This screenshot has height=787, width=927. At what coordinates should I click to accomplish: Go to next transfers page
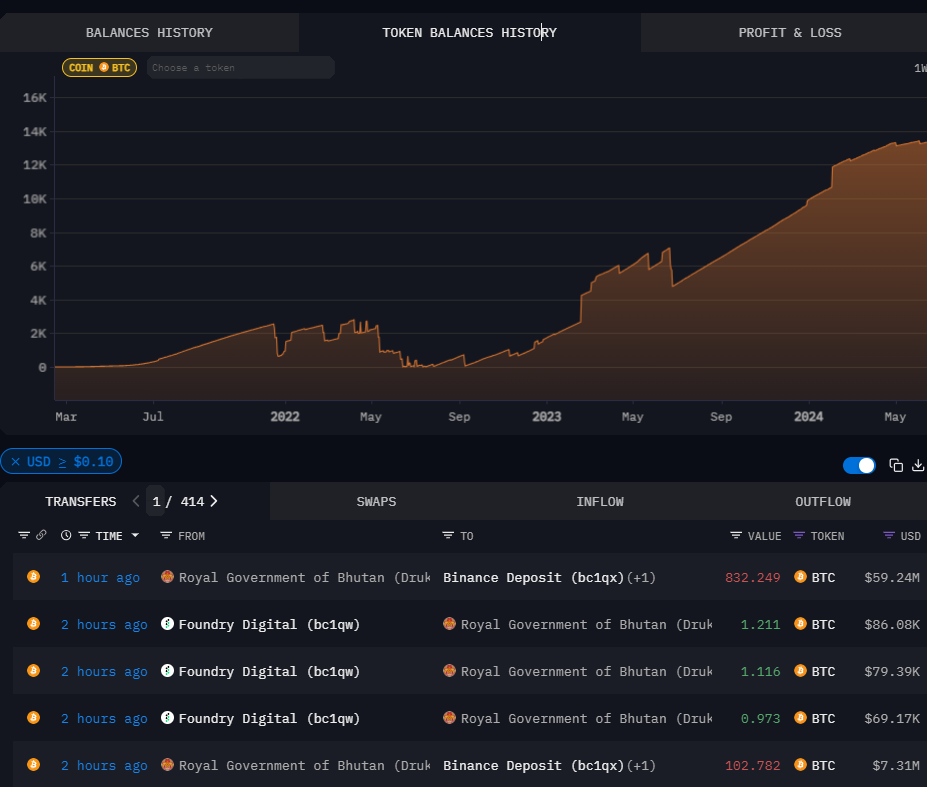click(214, 501)
